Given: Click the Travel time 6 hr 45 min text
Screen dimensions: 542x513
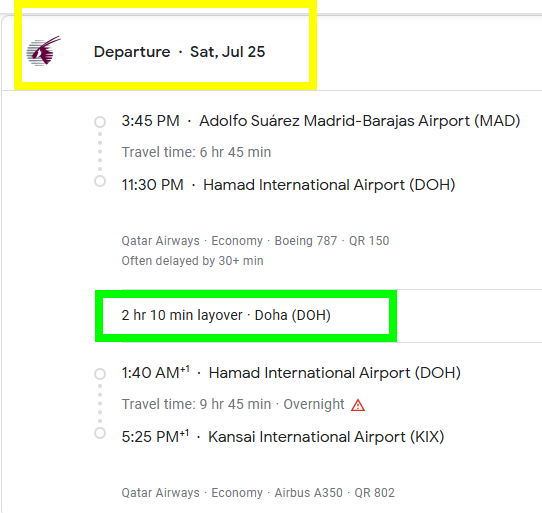Looking at the screenshot, I should [x=196, y=152].
